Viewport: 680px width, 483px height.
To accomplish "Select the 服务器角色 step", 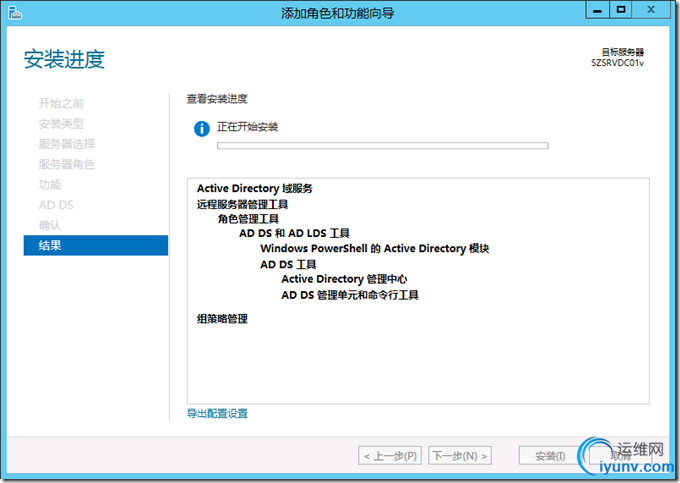I will pos(67,164).
